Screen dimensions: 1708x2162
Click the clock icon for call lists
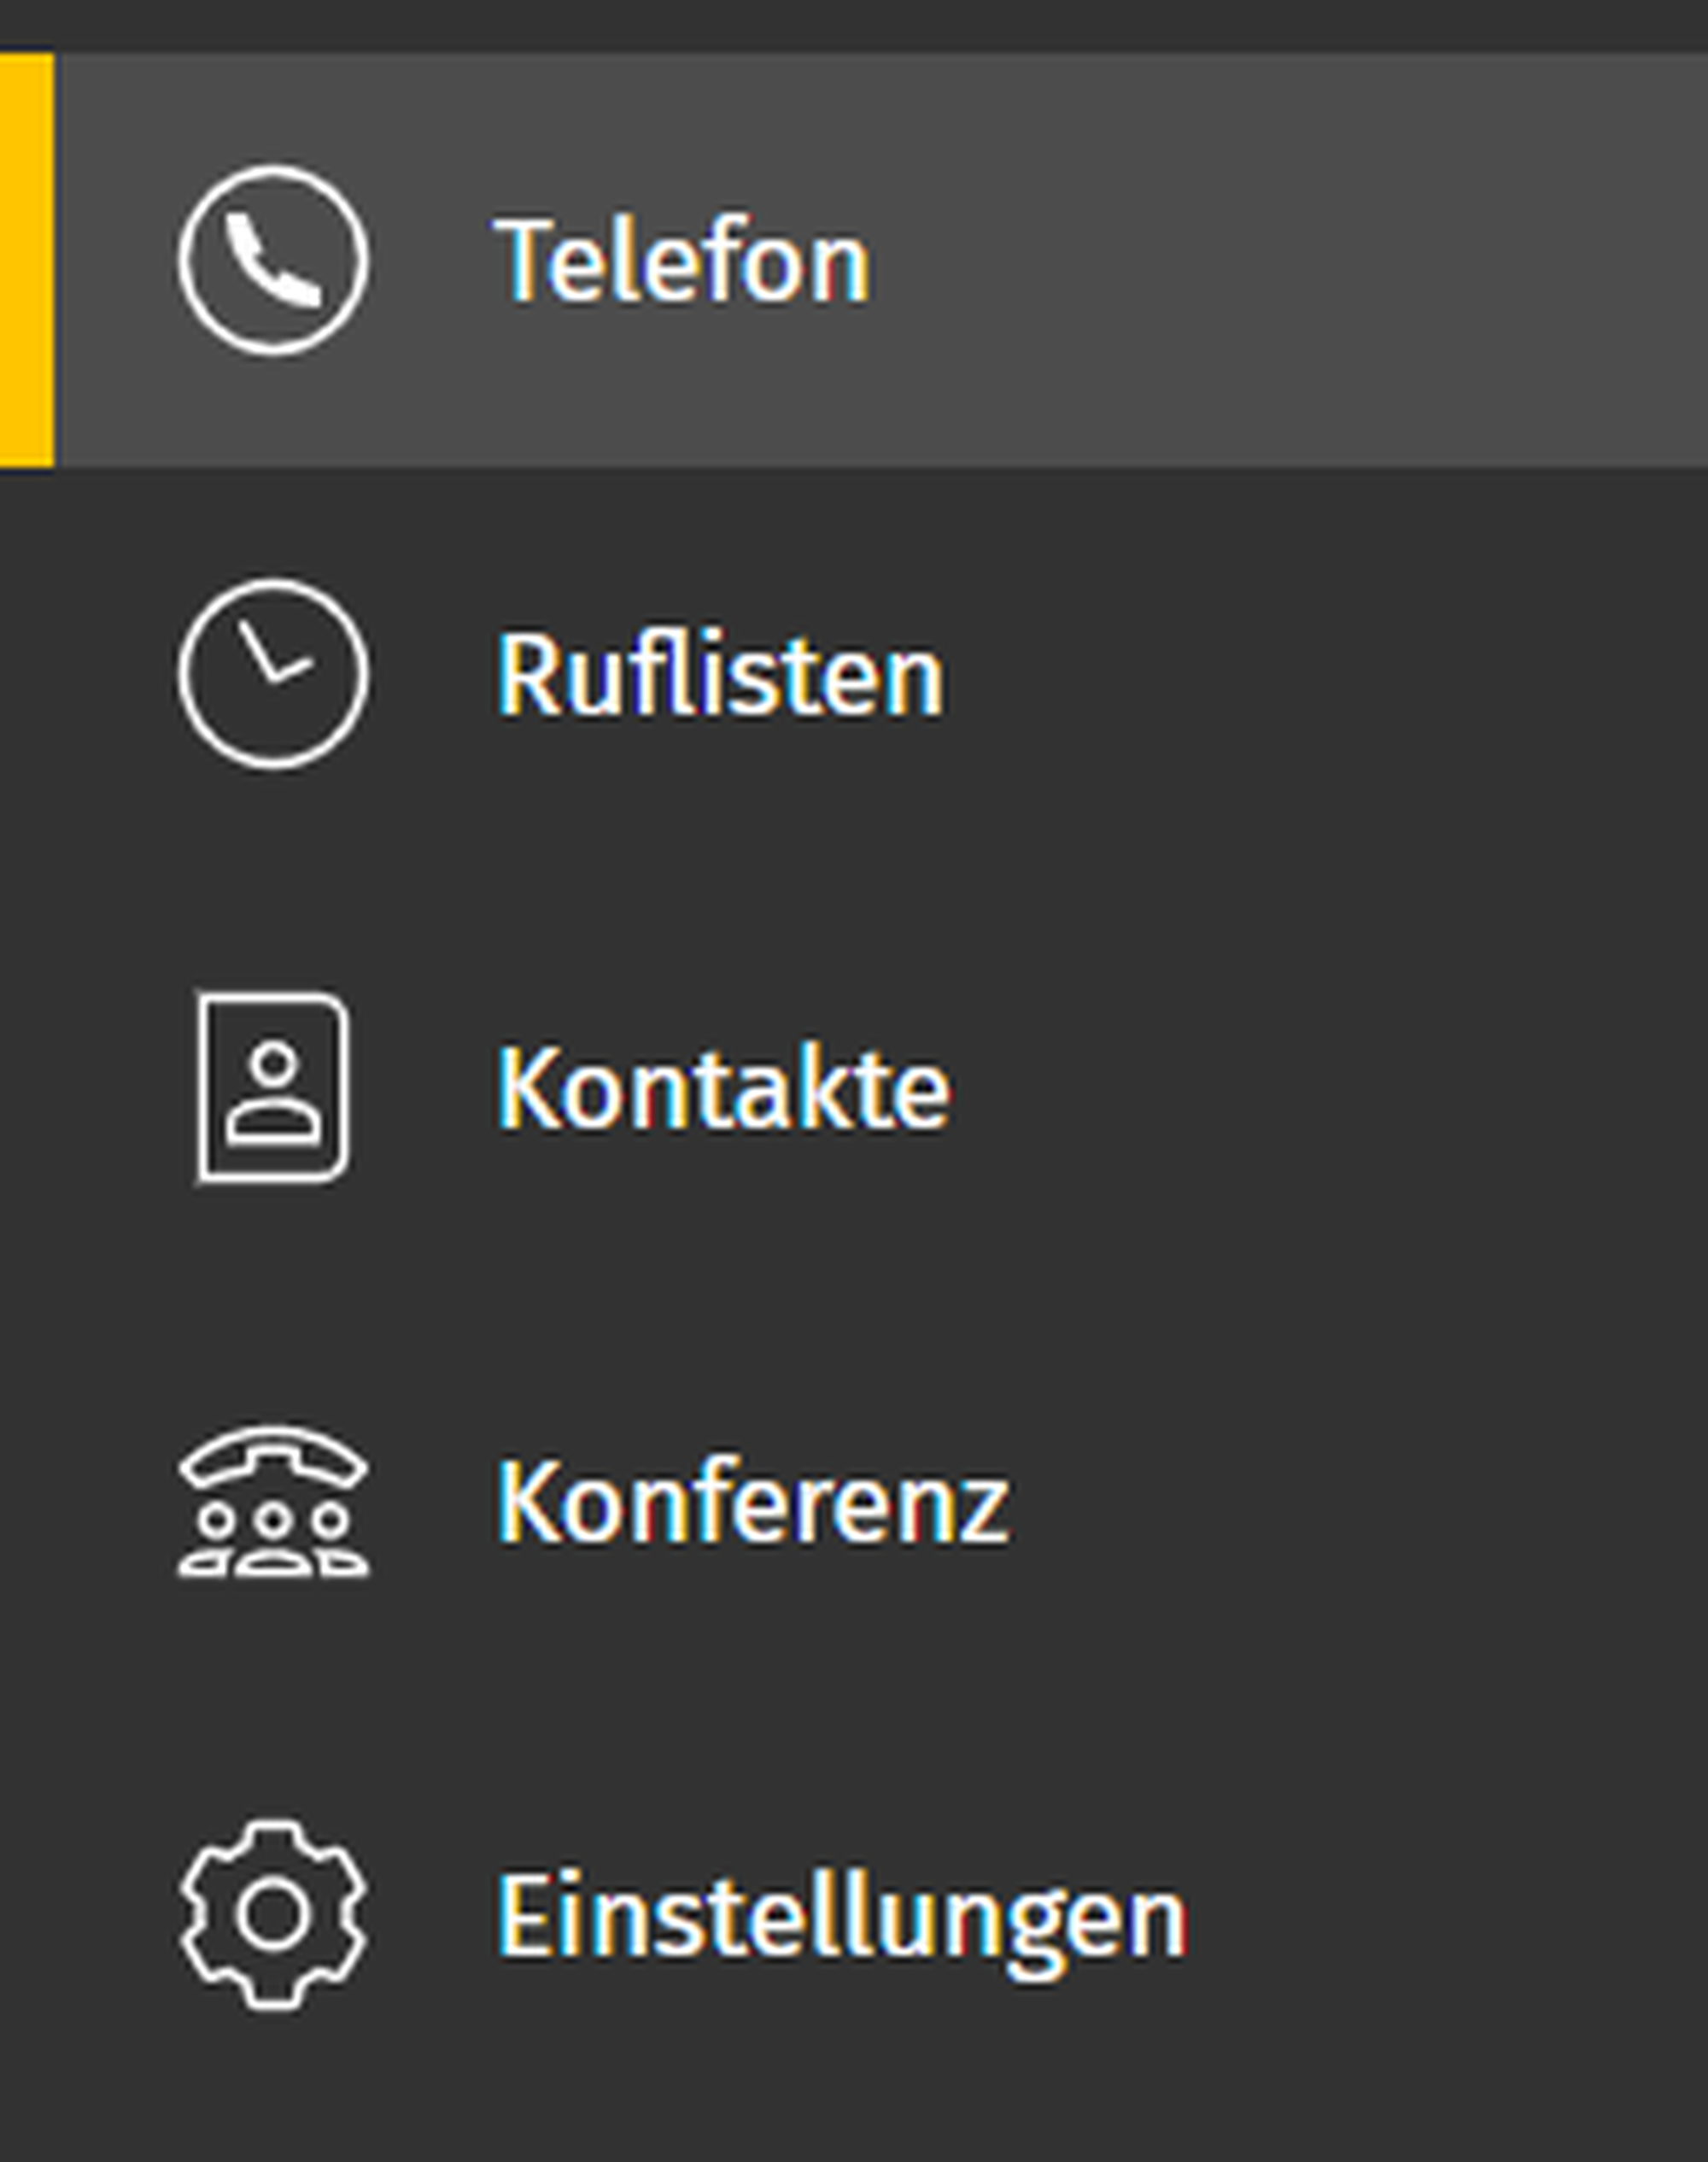pyautogui.click(x=273, y=674)
